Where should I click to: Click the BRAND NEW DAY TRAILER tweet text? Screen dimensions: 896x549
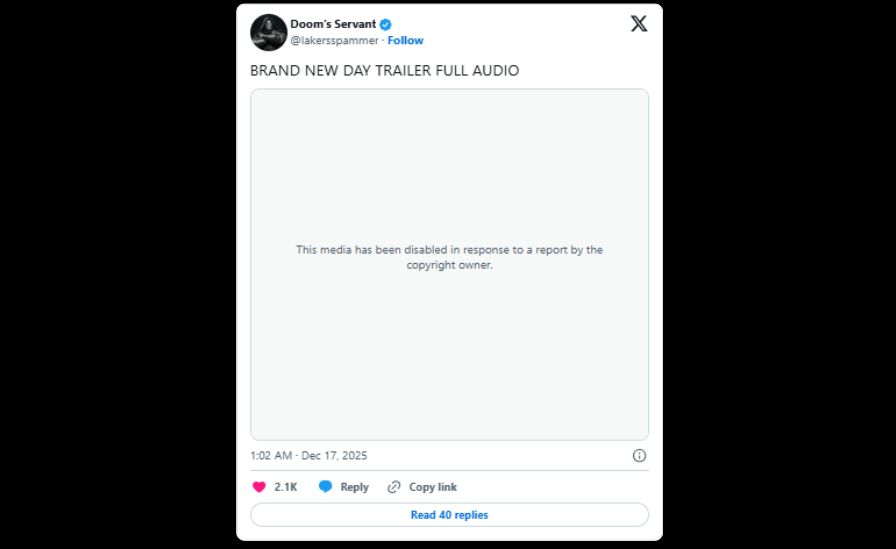(384, 71)
